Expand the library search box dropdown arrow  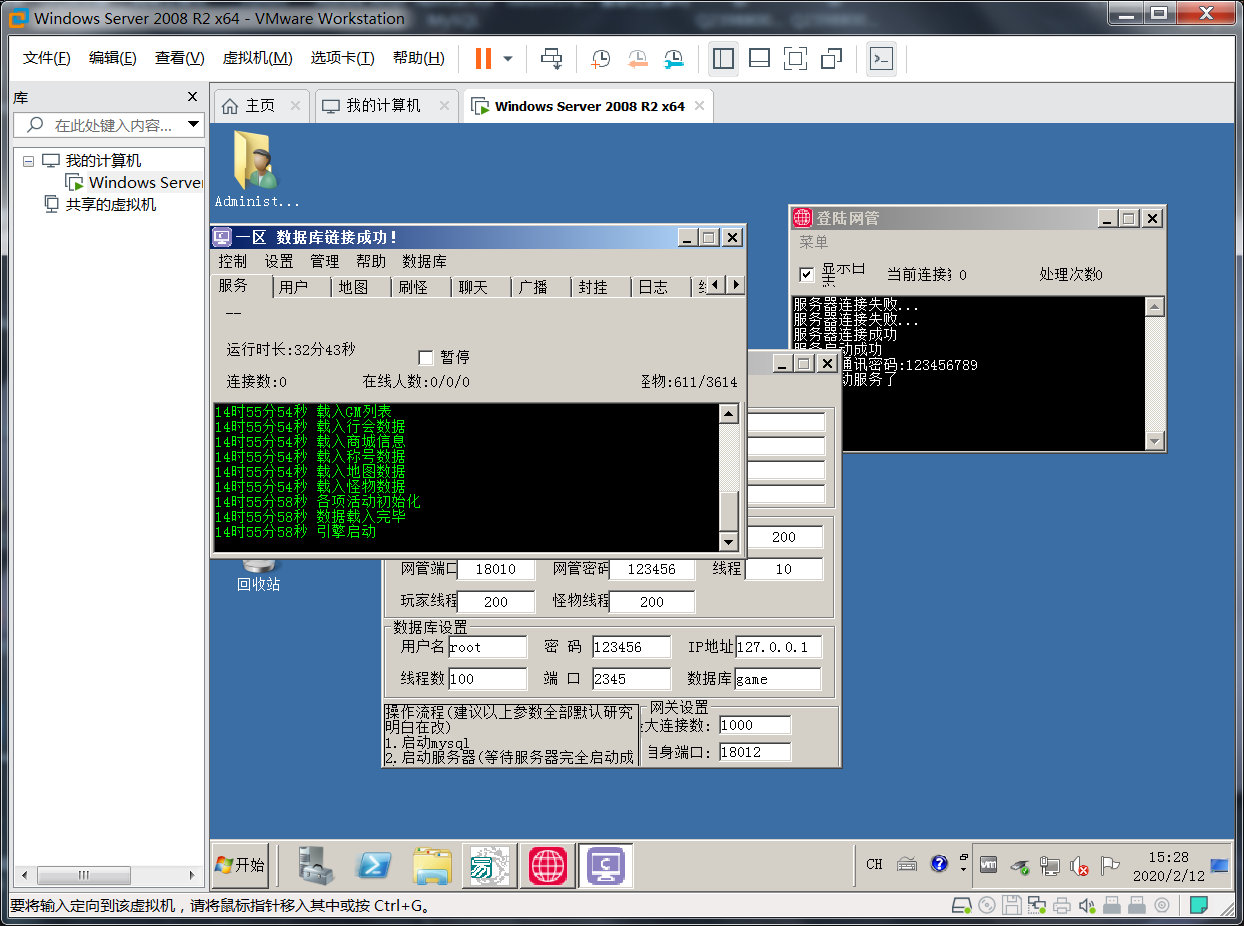click(193, 125)
